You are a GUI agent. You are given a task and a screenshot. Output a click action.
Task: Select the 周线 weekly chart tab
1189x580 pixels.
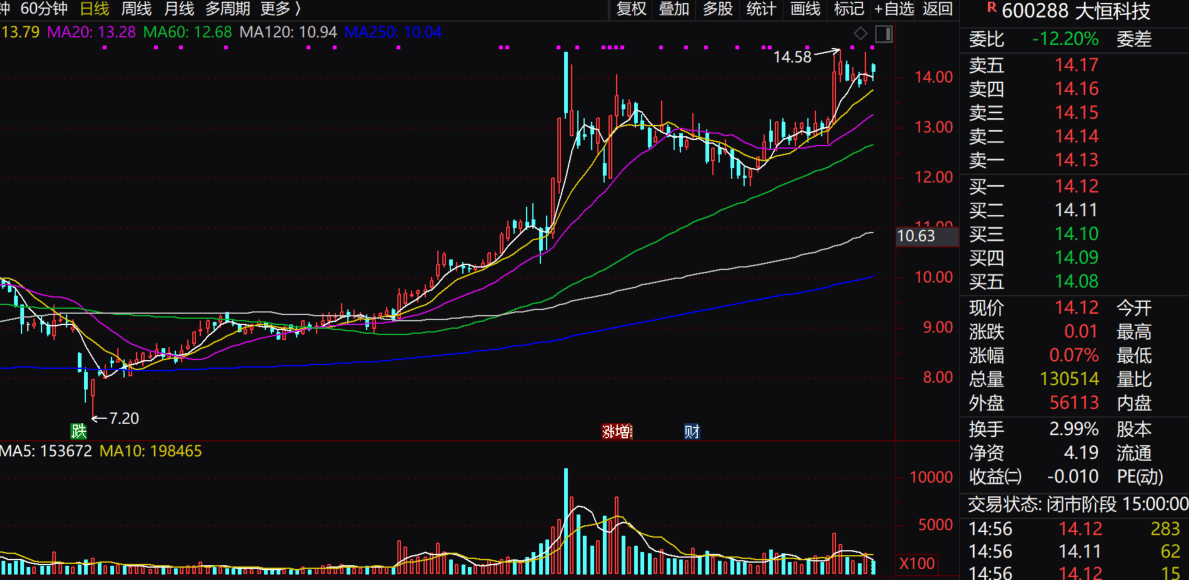(x=136, y=9)
